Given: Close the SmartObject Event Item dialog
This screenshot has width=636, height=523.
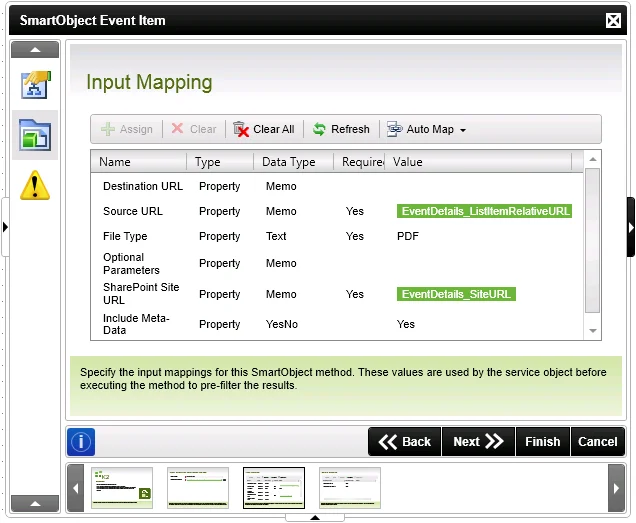Looking at the screenshot, I should (x=613, y=20).
